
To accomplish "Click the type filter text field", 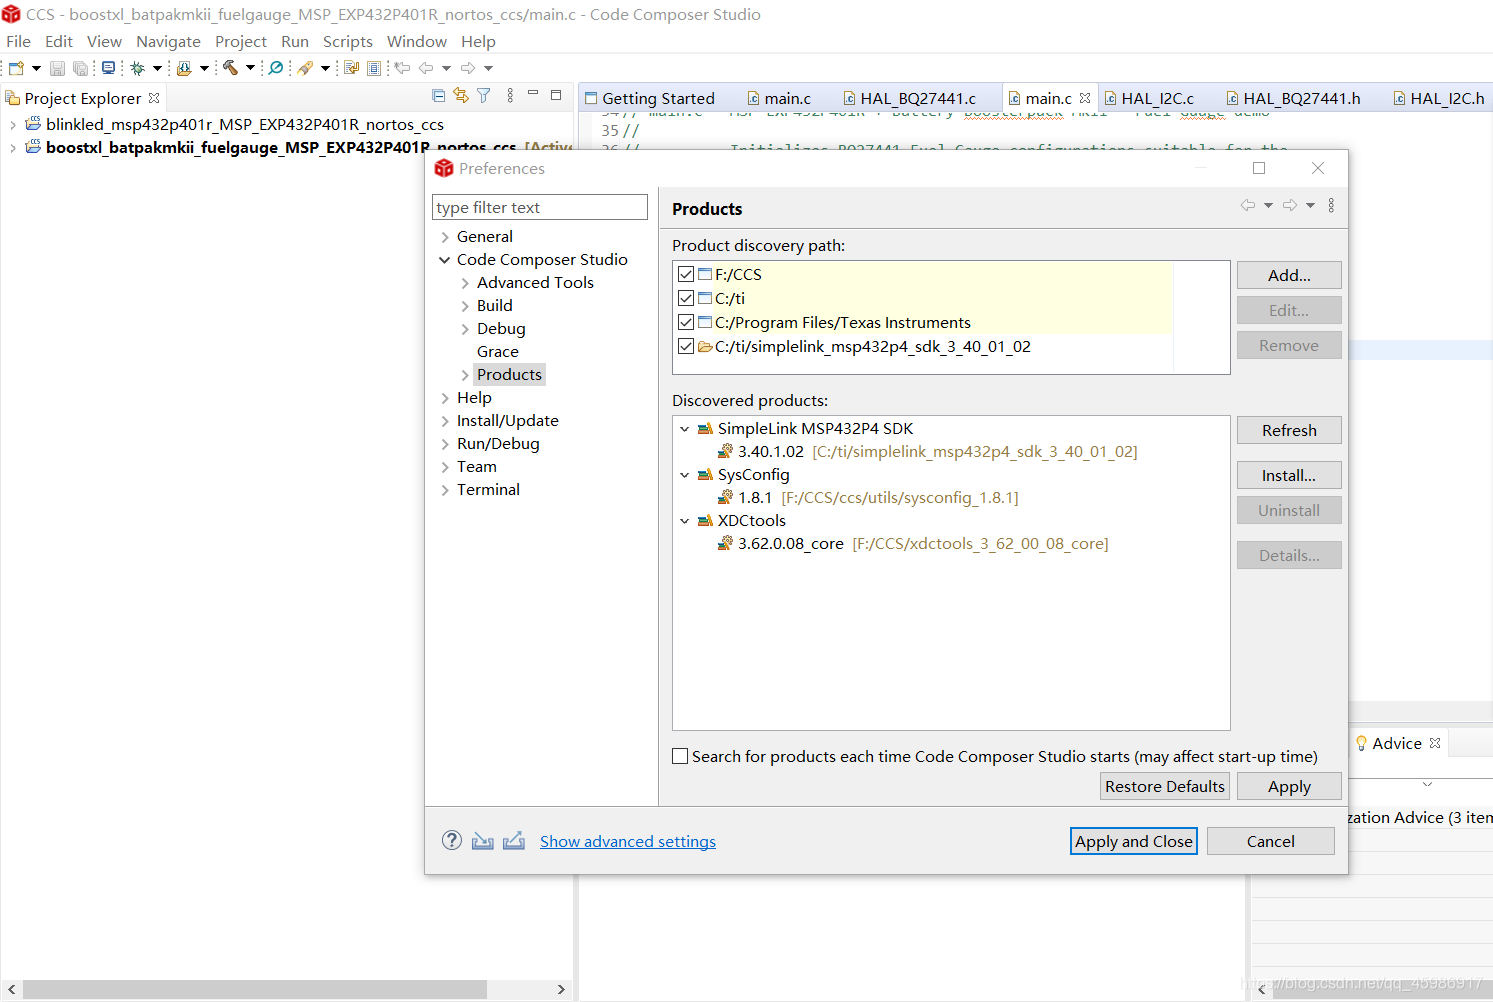I will [x=540, y=207].
